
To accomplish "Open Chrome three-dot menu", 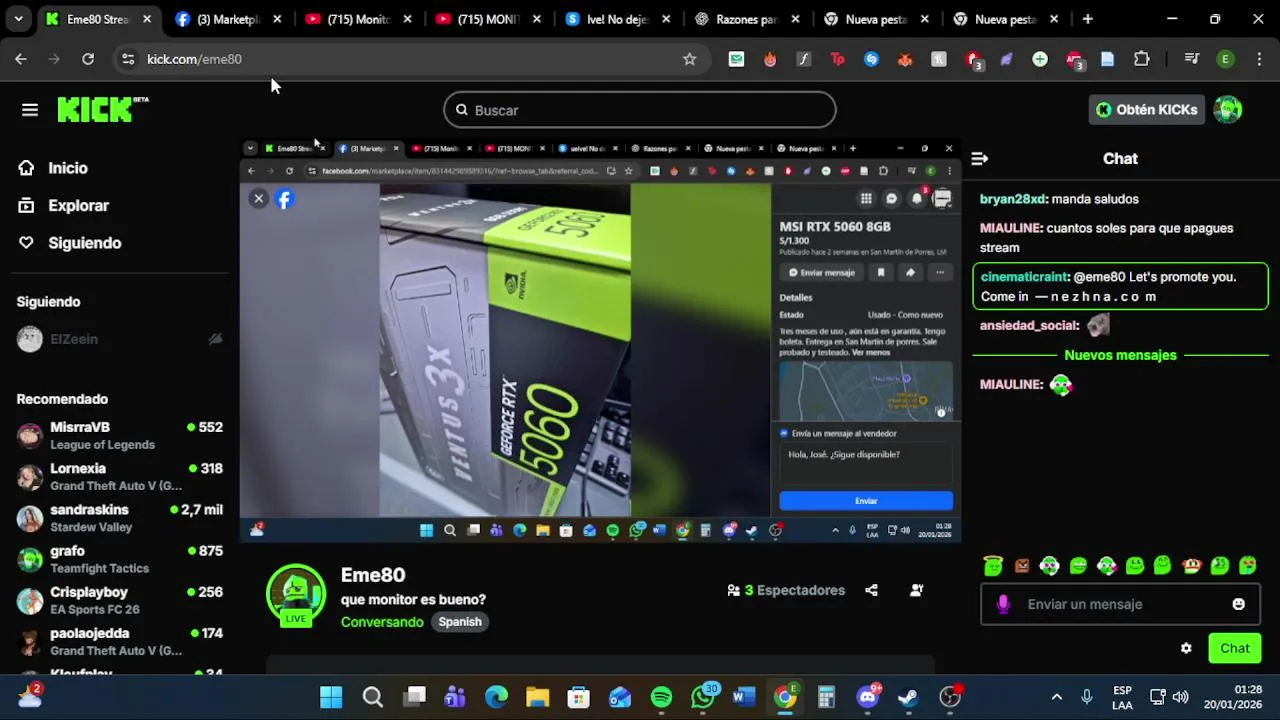I will (1258, 59).
